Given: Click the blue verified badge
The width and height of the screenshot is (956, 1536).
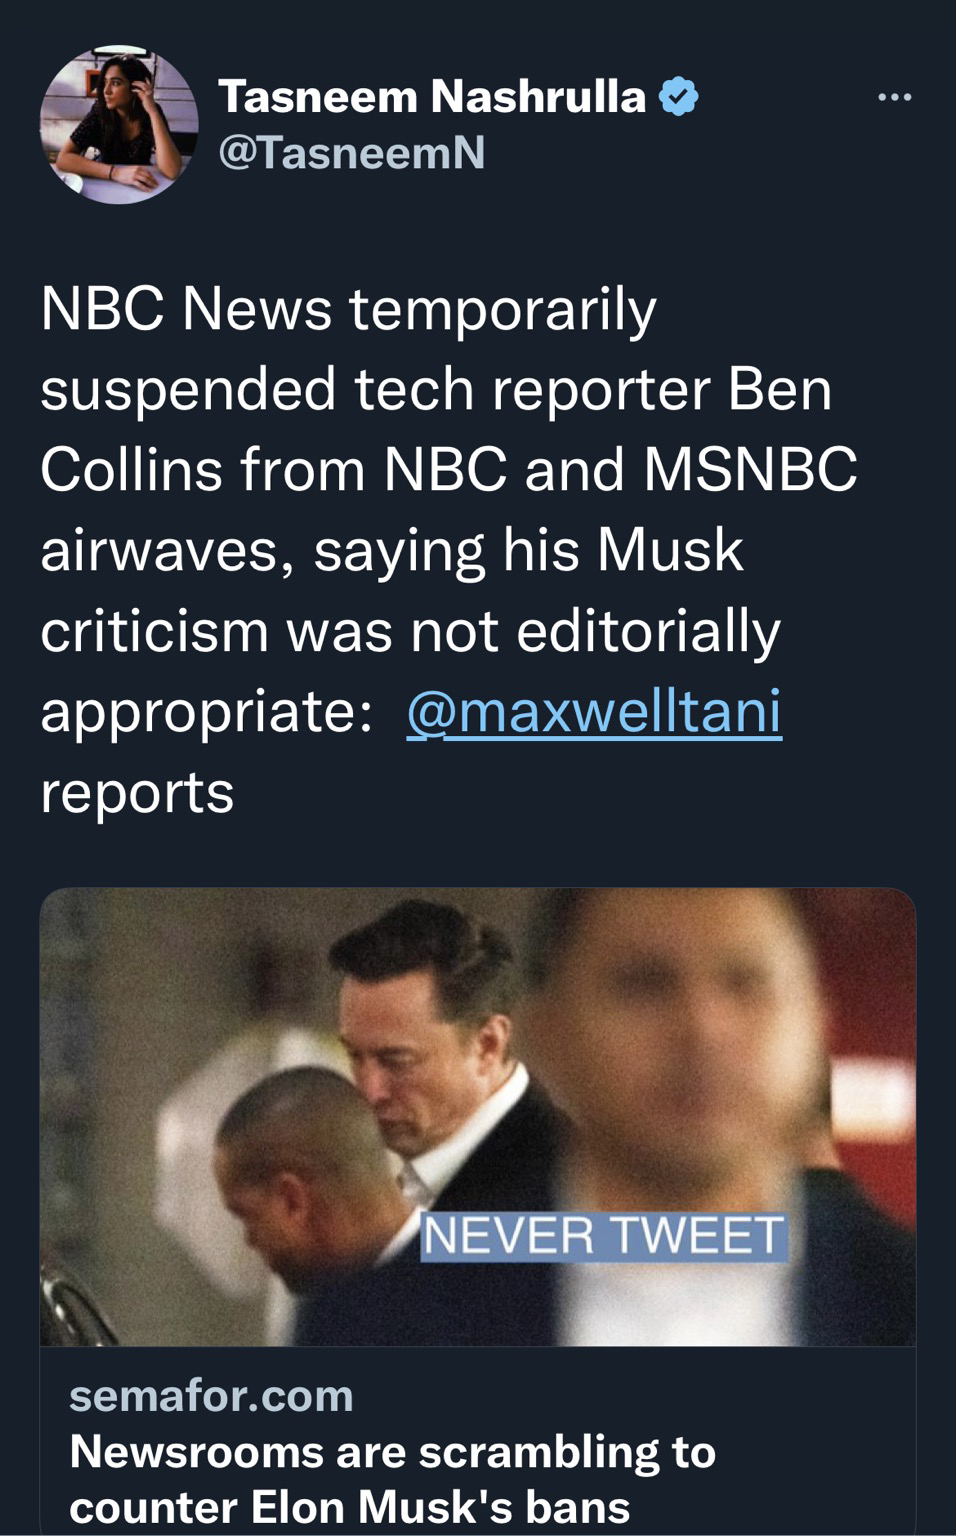Looking at the screenshot, I should [679, 97].
